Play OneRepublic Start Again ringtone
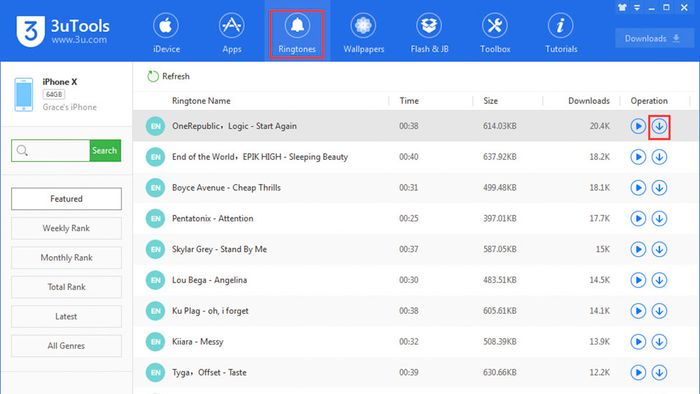This screenshot has width=700, height=394. coord(638,126)
